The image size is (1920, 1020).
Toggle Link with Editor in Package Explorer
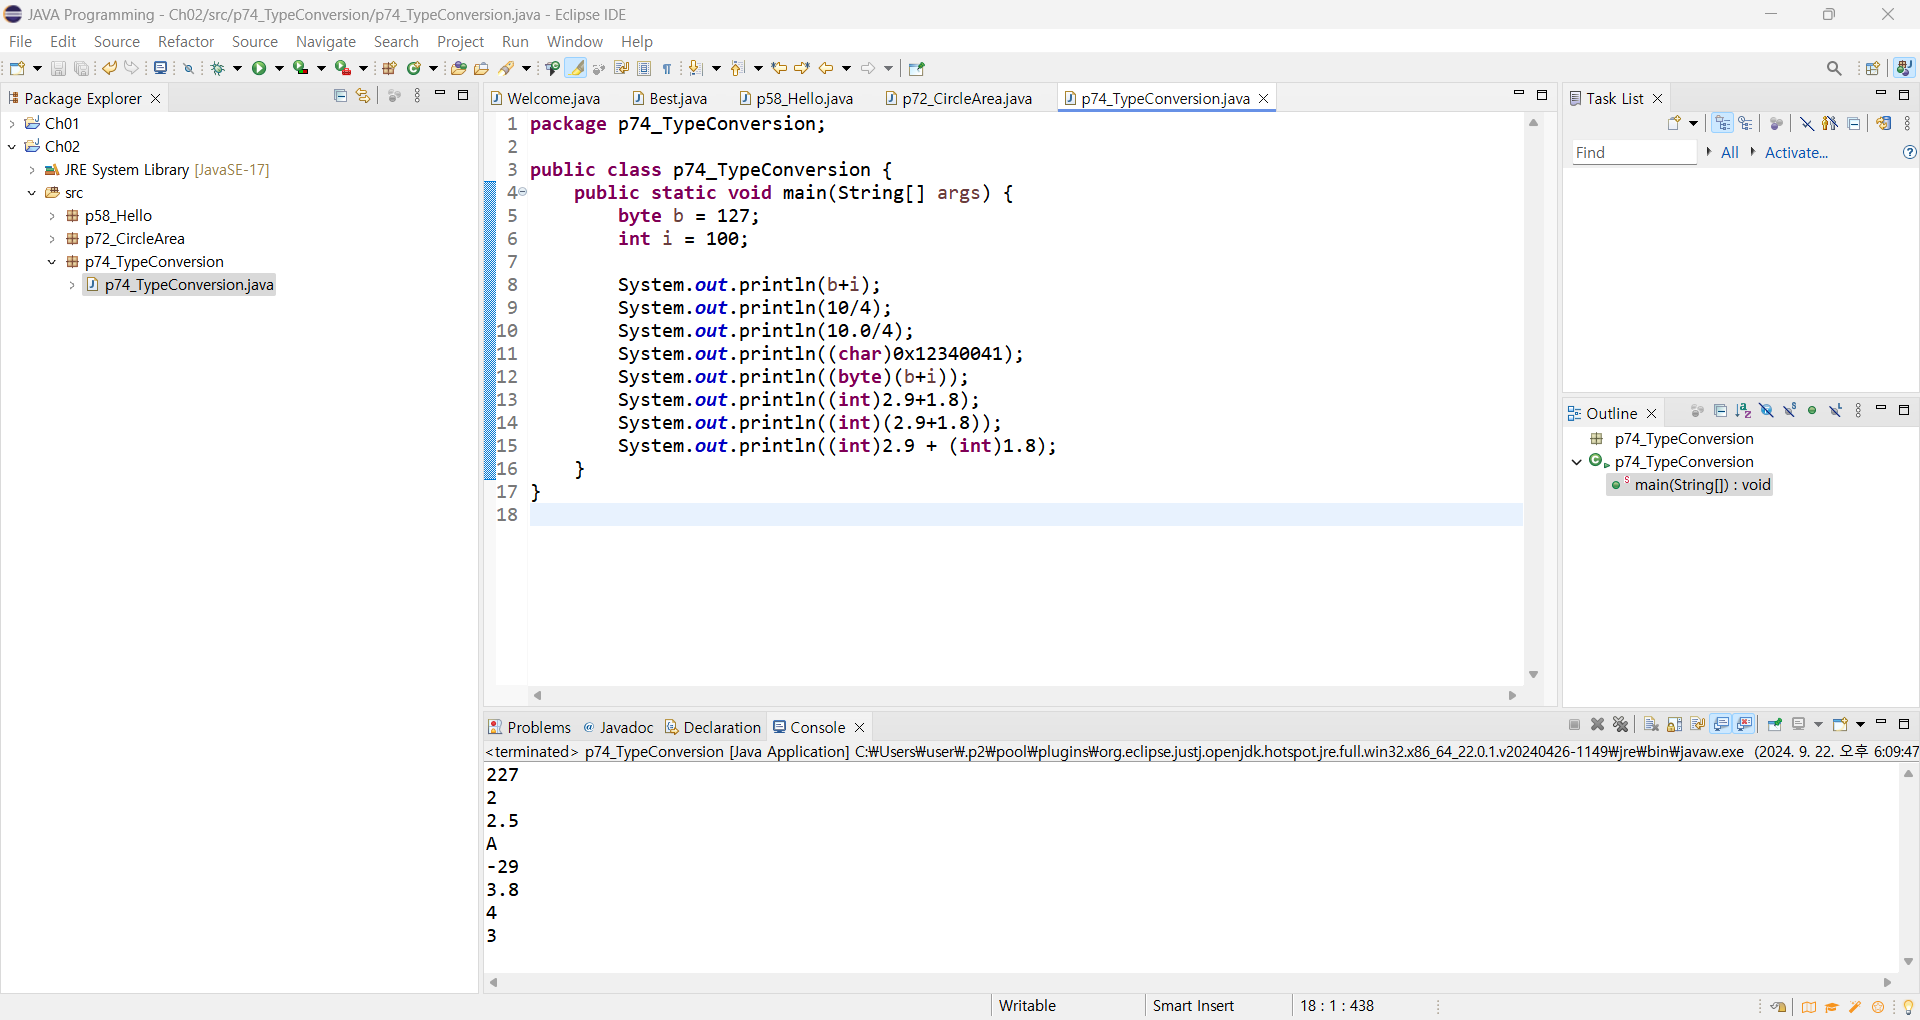(363, 96)
